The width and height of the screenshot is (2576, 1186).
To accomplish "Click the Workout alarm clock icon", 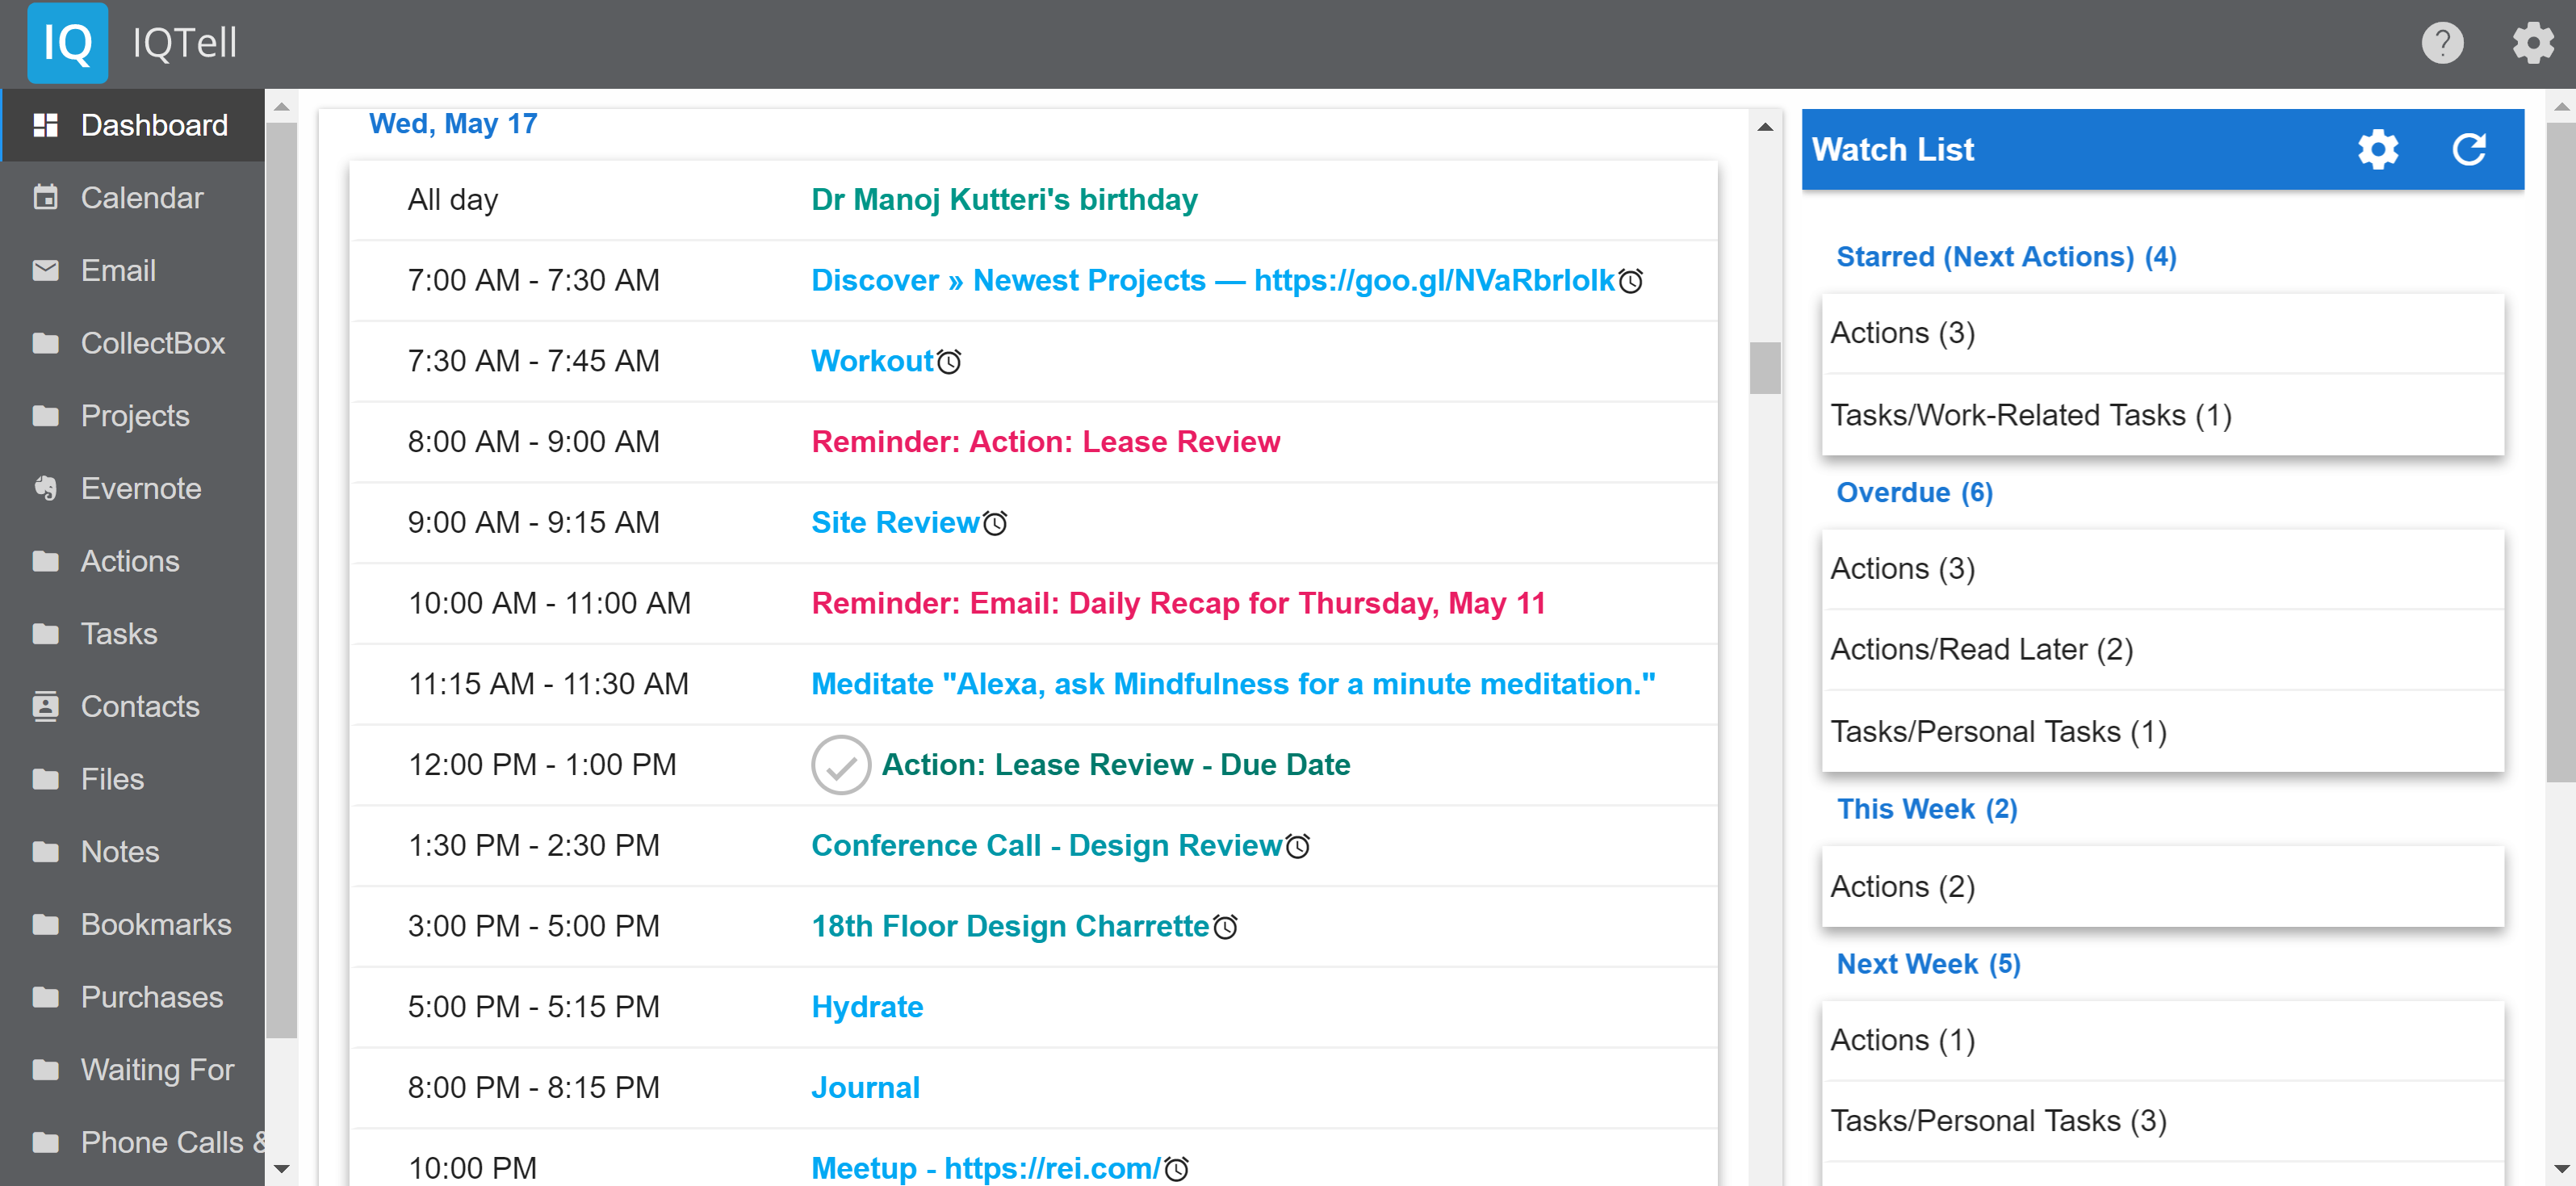I will (949, 362).
